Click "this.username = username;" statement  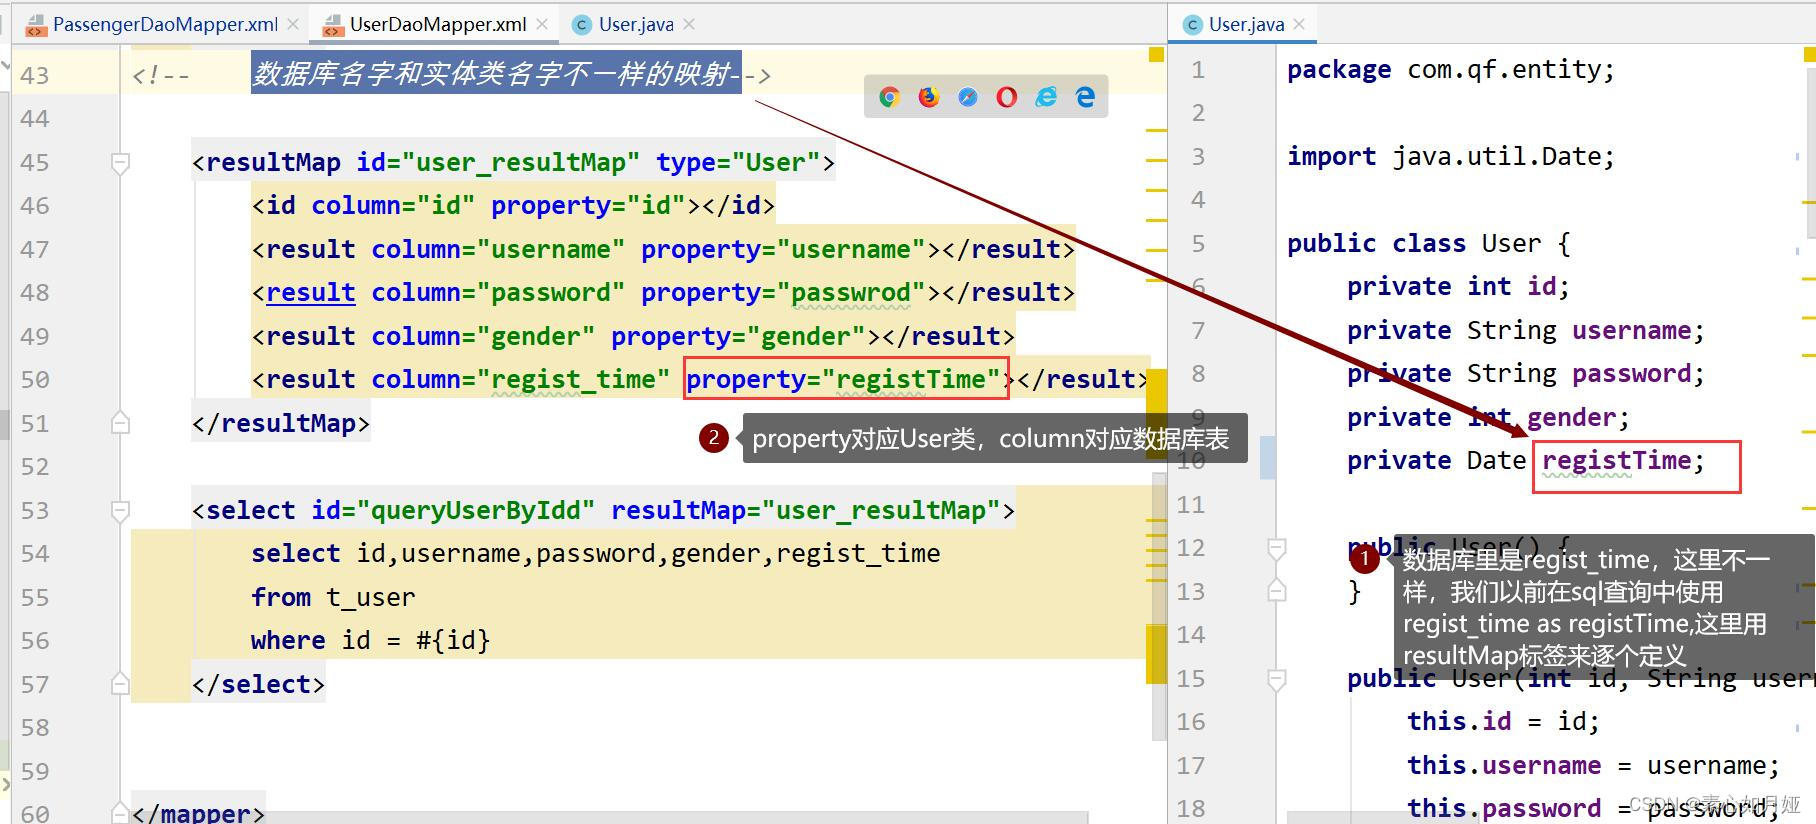[1594, 765]
